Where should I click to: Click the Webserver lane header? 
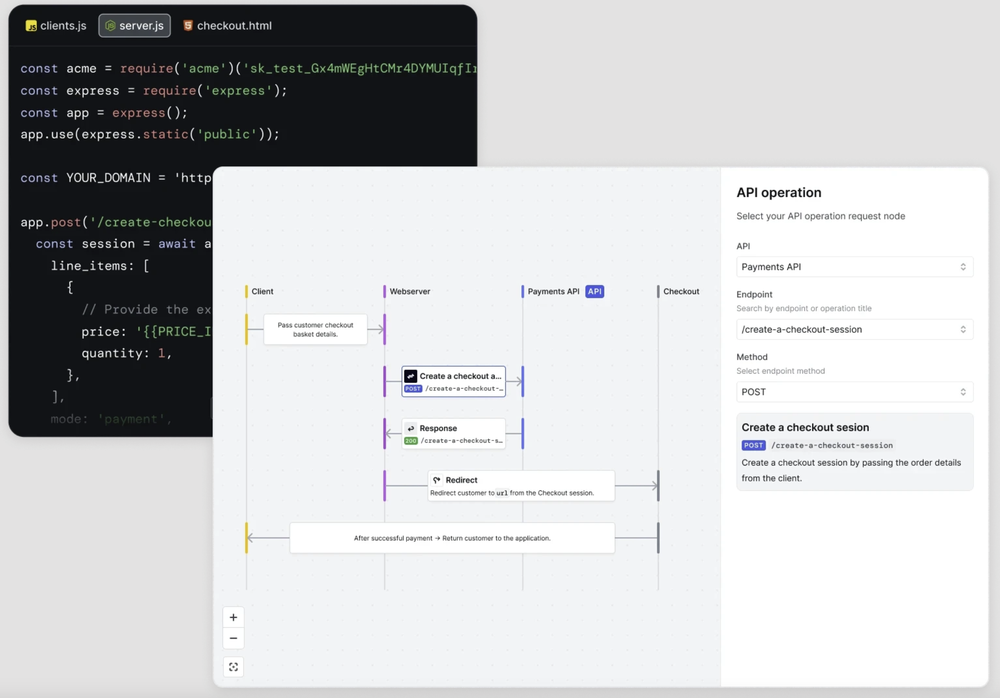[409, 291]
